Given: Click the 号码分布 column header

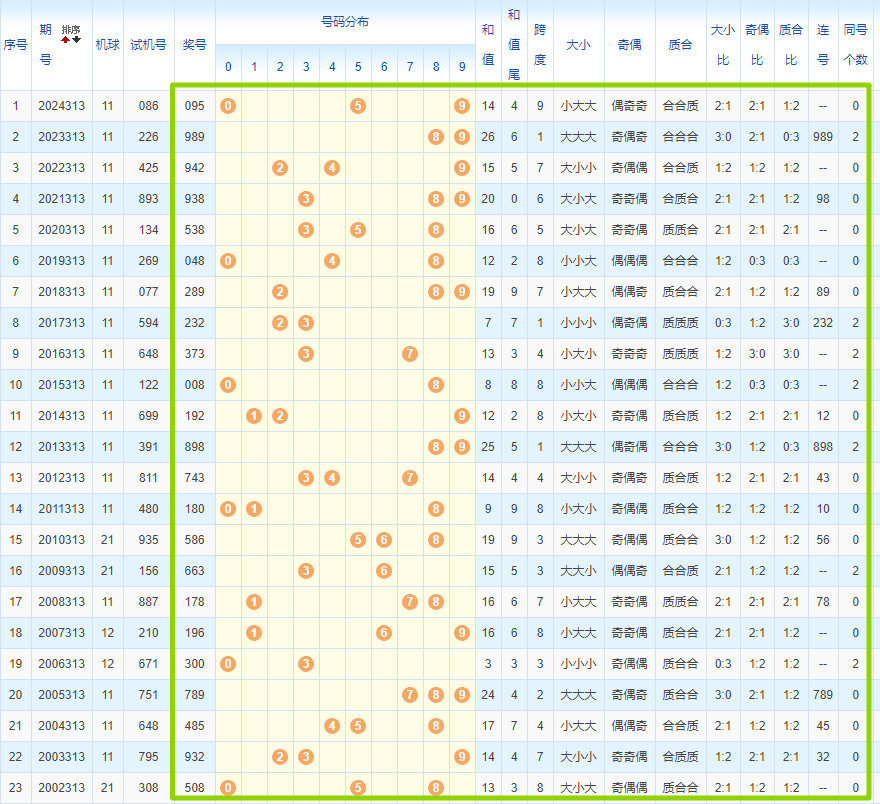Looking at the screenshot, I should pos(345,22).
